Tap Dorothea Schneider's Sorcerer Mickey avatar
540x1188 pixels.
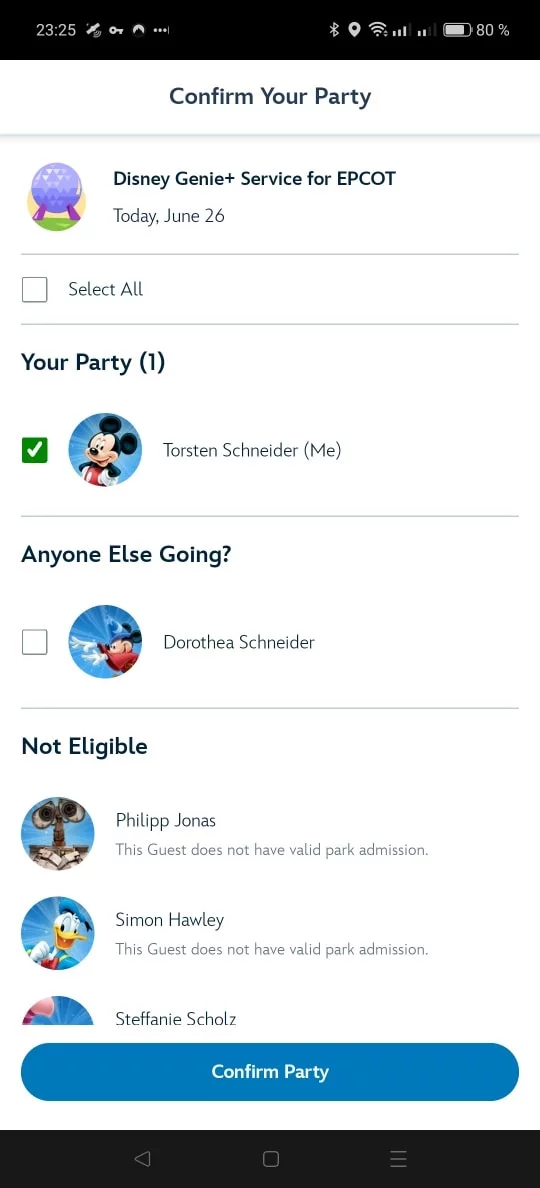coord(105,642)
